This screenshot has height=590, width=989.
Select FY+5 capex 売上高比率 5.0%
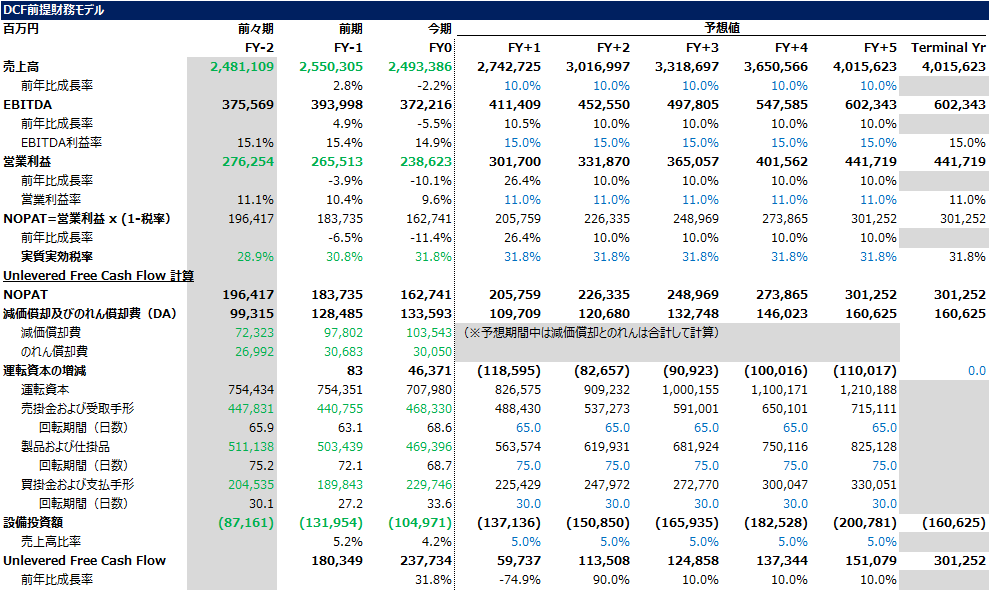[881, 541]
